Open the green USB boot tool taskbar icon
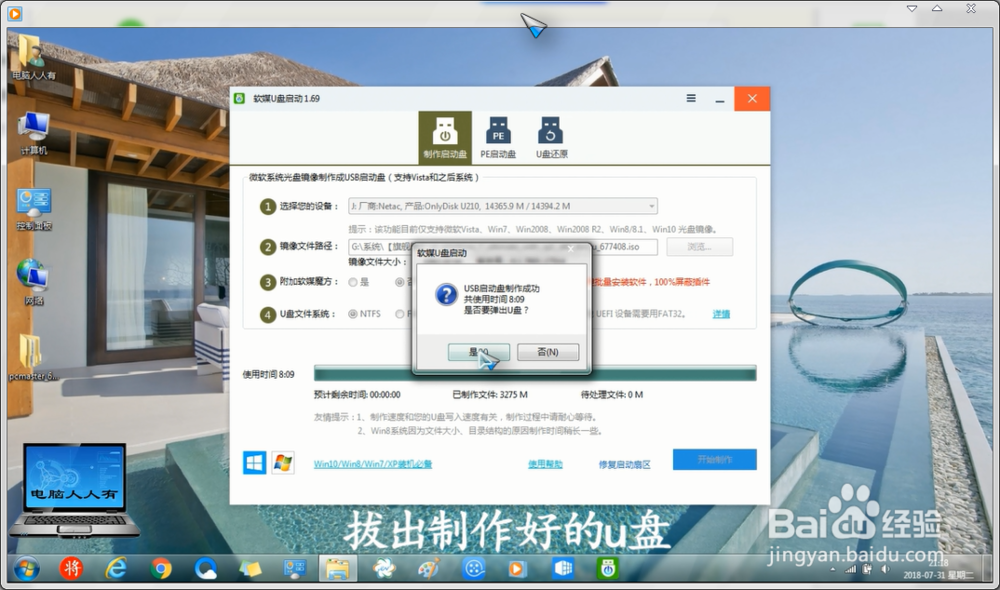This screenshot has width=1000, height=590. coord(607,568)
